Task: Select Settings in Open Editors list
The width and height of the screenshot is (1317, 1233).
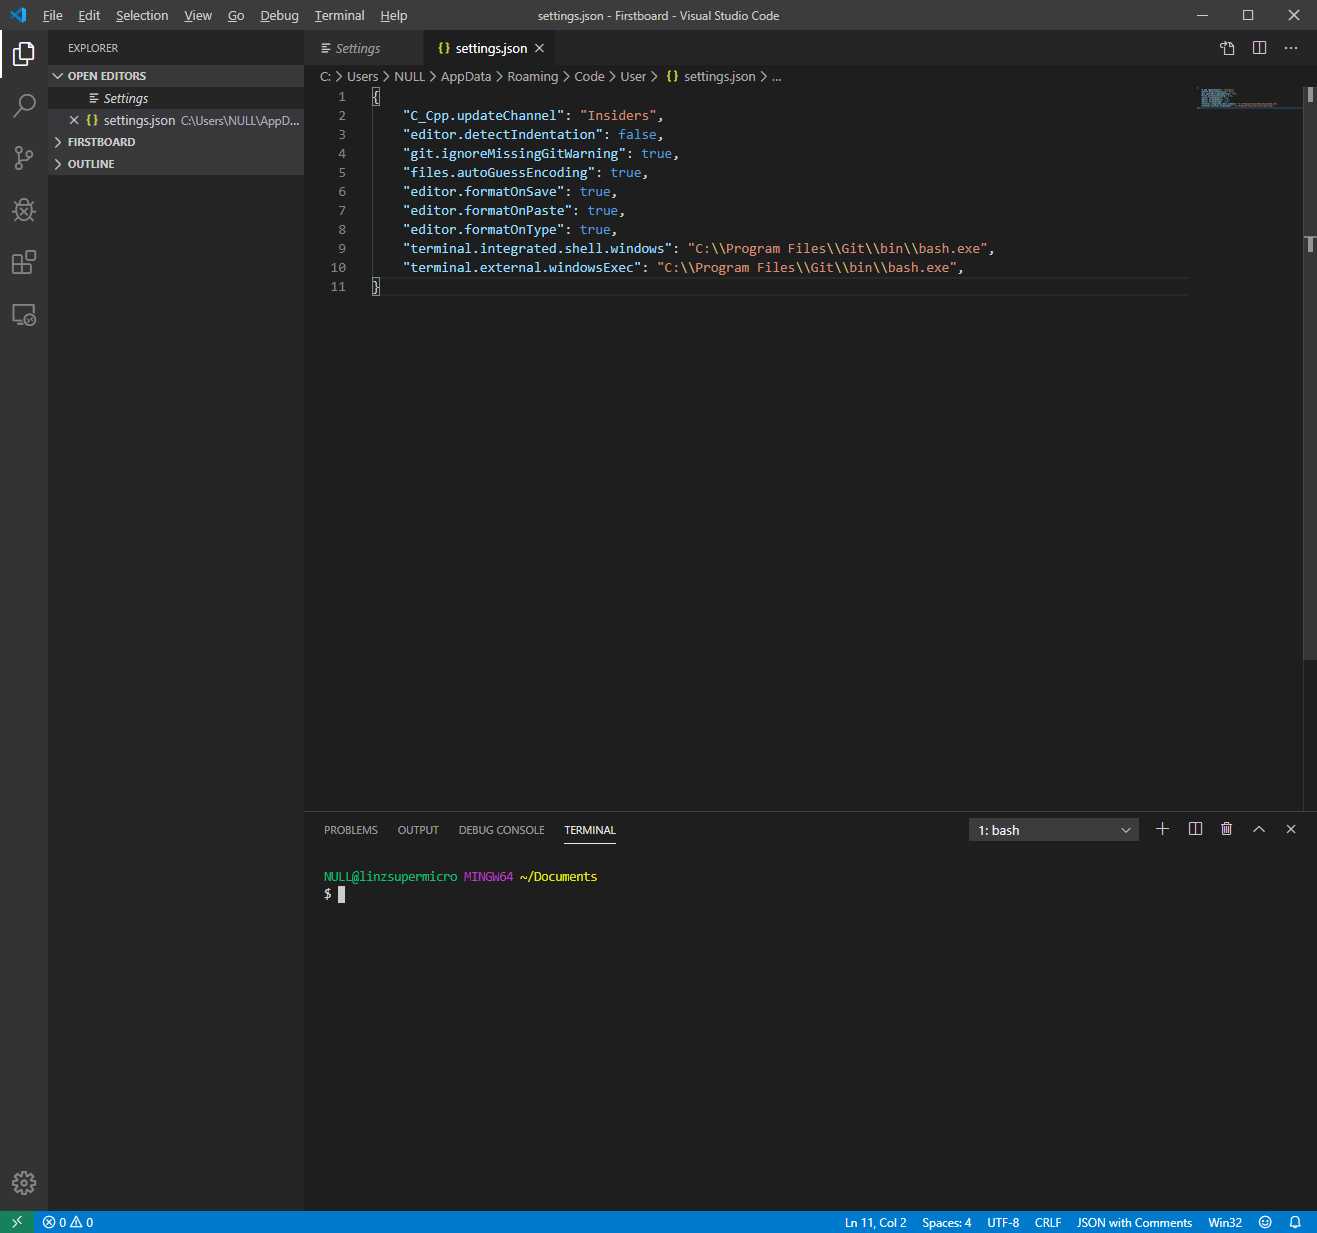Action: pyautogui.click(x=176, y=98)
